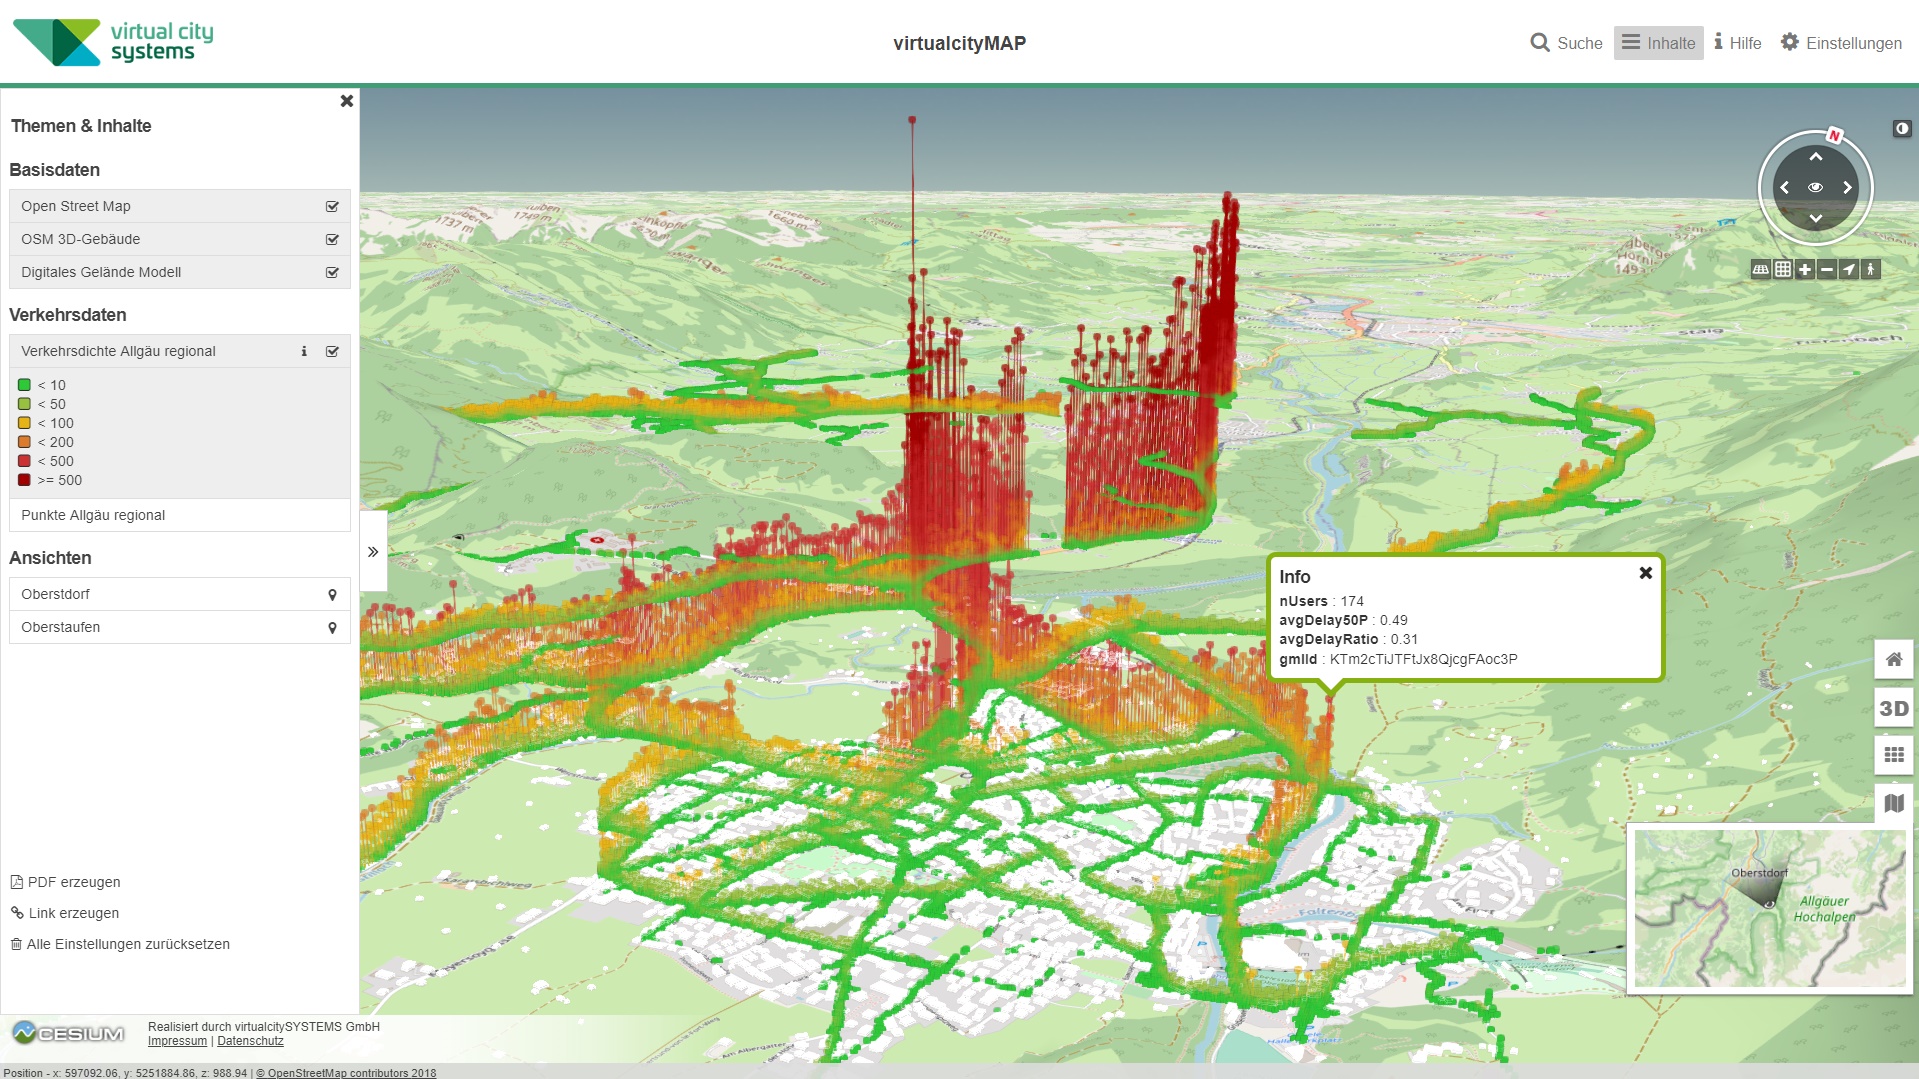Switch to 3D map mode
This screenshot has height=1079, width=1919.
click(x=1893, y=709)
